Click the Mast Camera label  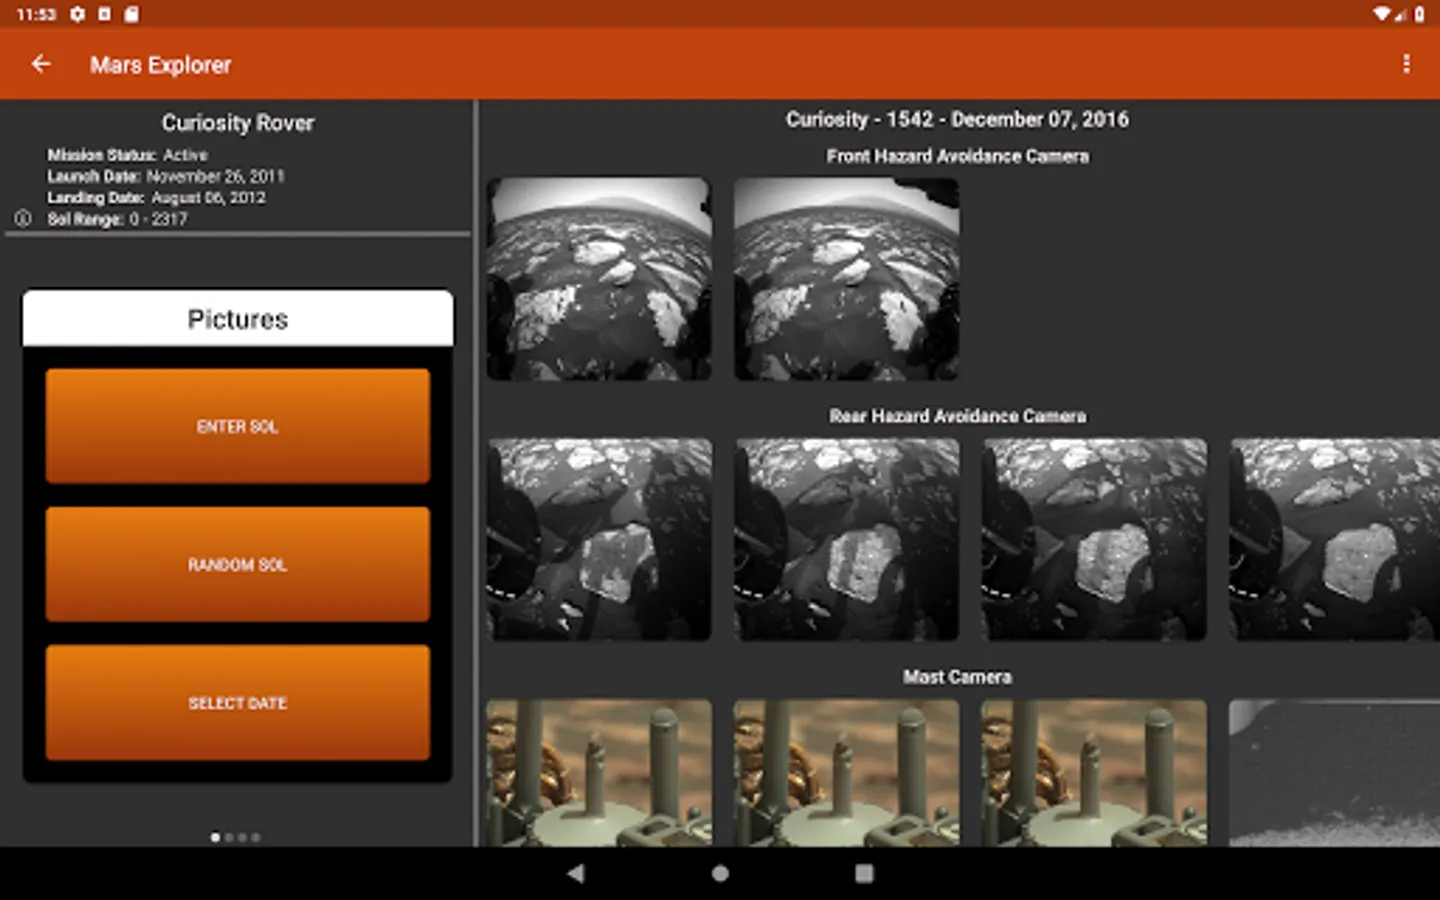coord(957,677)
